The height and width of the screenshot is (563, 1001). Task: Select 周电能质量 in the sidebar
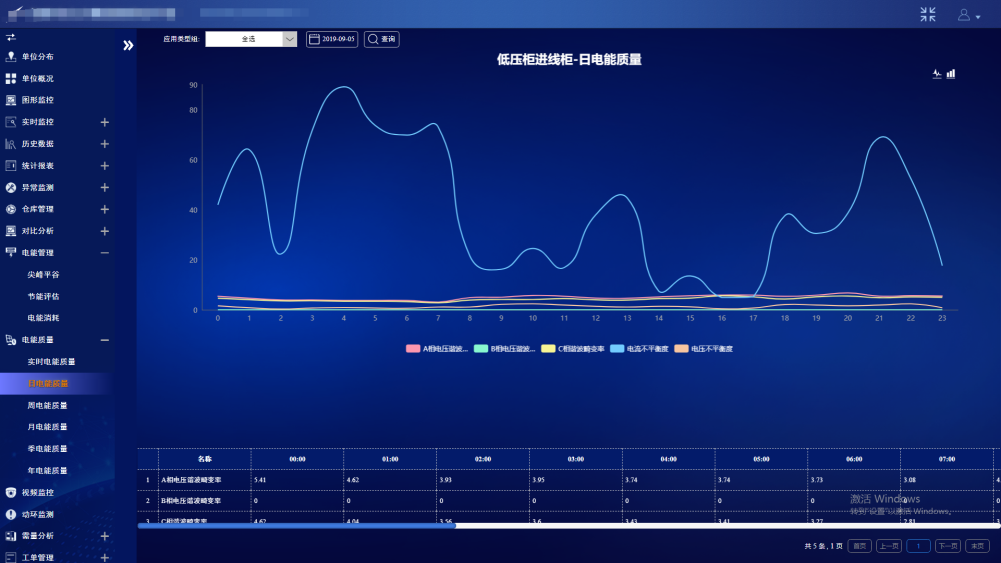[x=48, y=405]
